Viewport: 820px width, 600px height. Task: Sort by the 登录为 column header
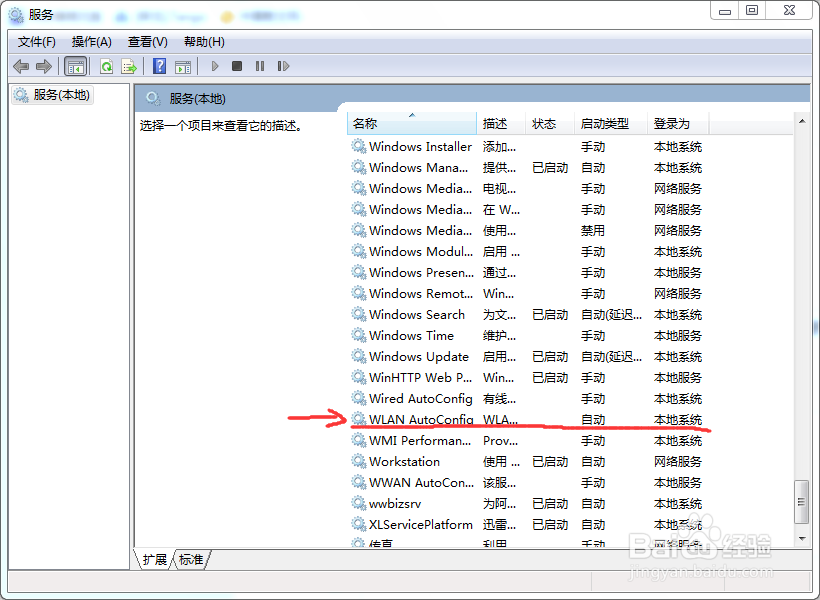(x=678, y=124)
